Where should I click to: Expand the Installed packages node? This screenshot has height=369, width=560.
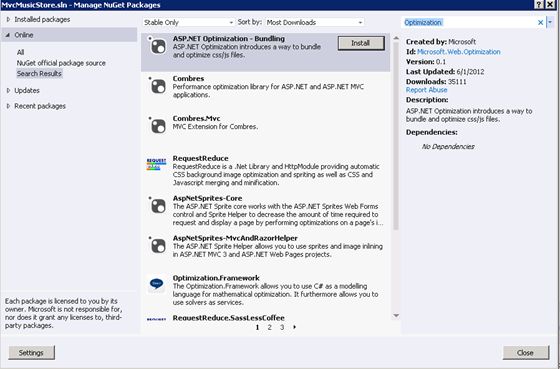click(9, 20)
